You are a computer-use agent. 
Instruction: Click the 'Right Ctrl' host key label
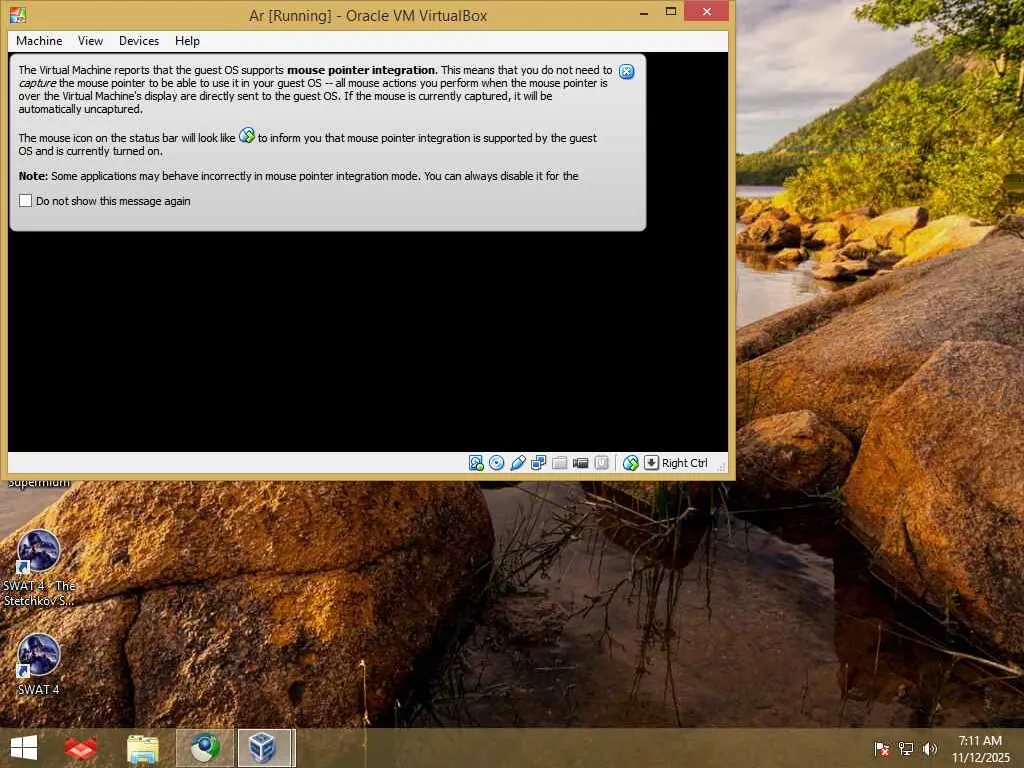point(684,463)
